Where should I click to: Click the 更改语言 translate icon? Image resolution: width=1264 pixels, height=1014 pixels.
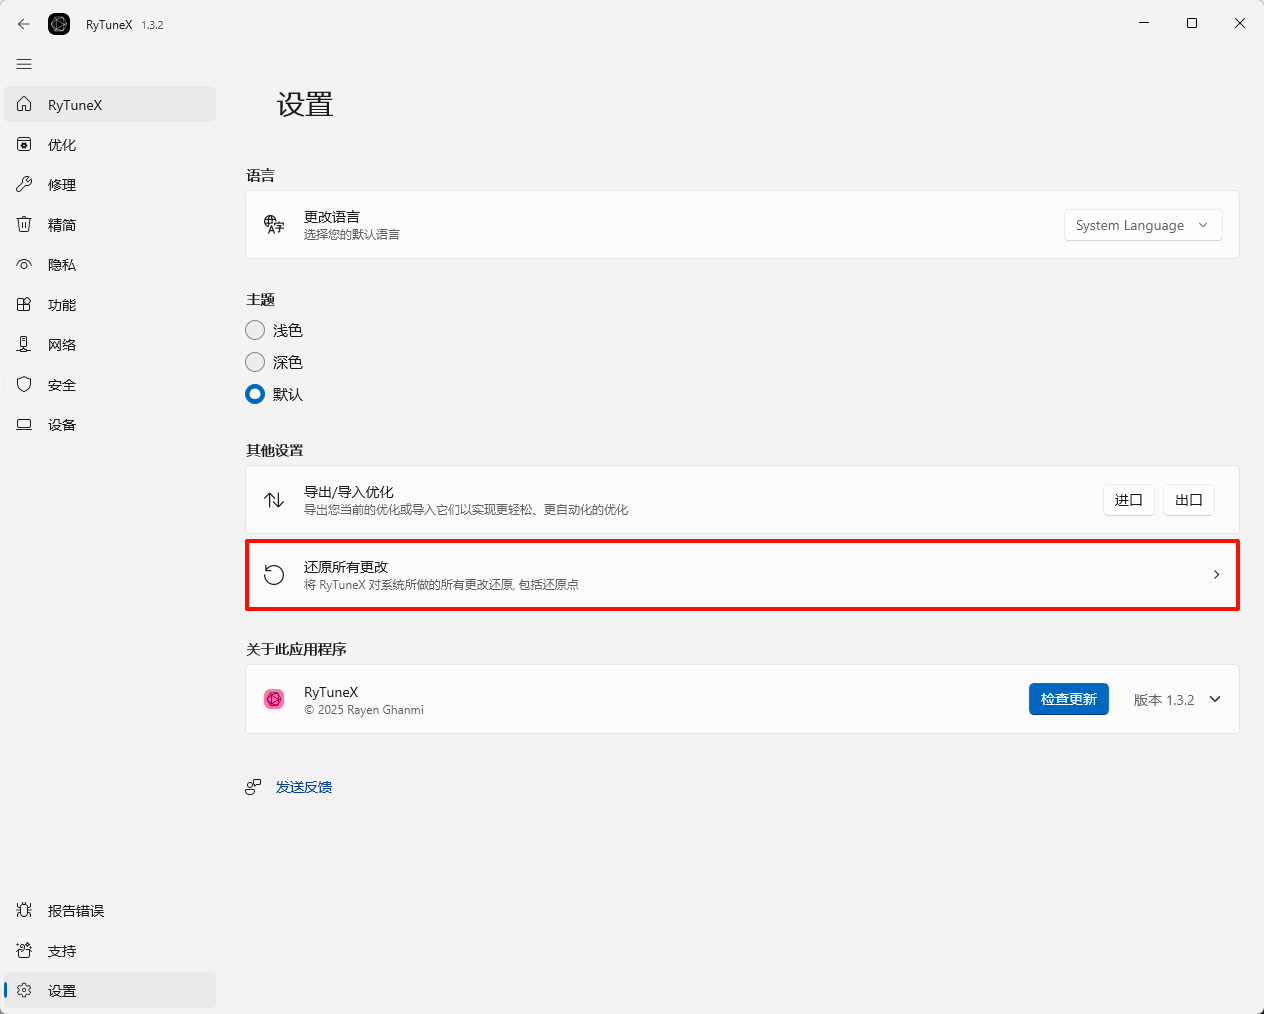[x=274, y=224]
